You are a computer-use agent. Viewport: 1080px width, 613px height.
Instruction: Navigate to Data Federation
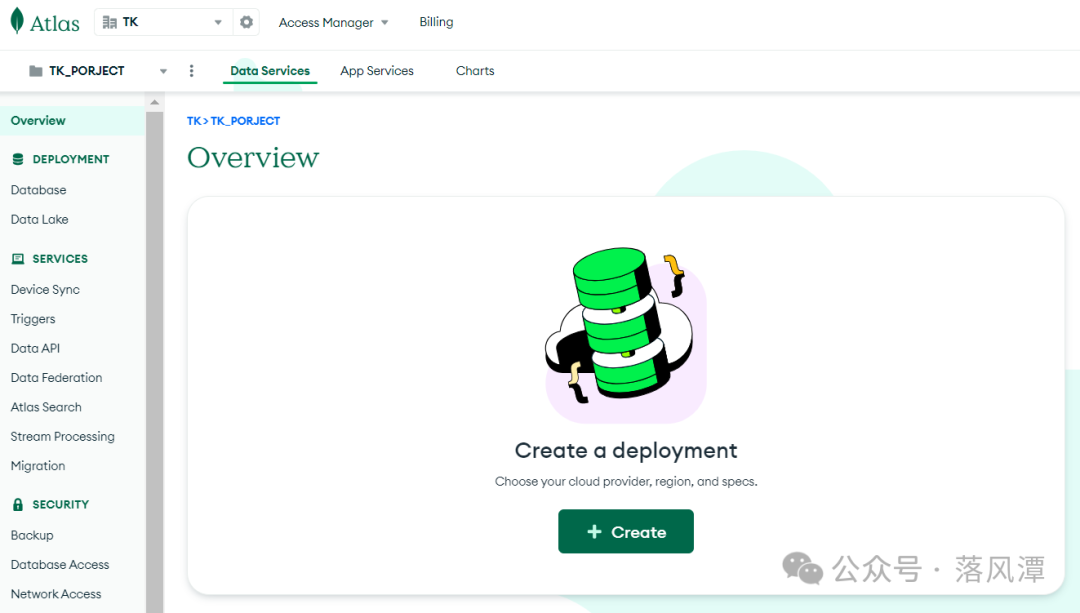click(x=56, y=378)
